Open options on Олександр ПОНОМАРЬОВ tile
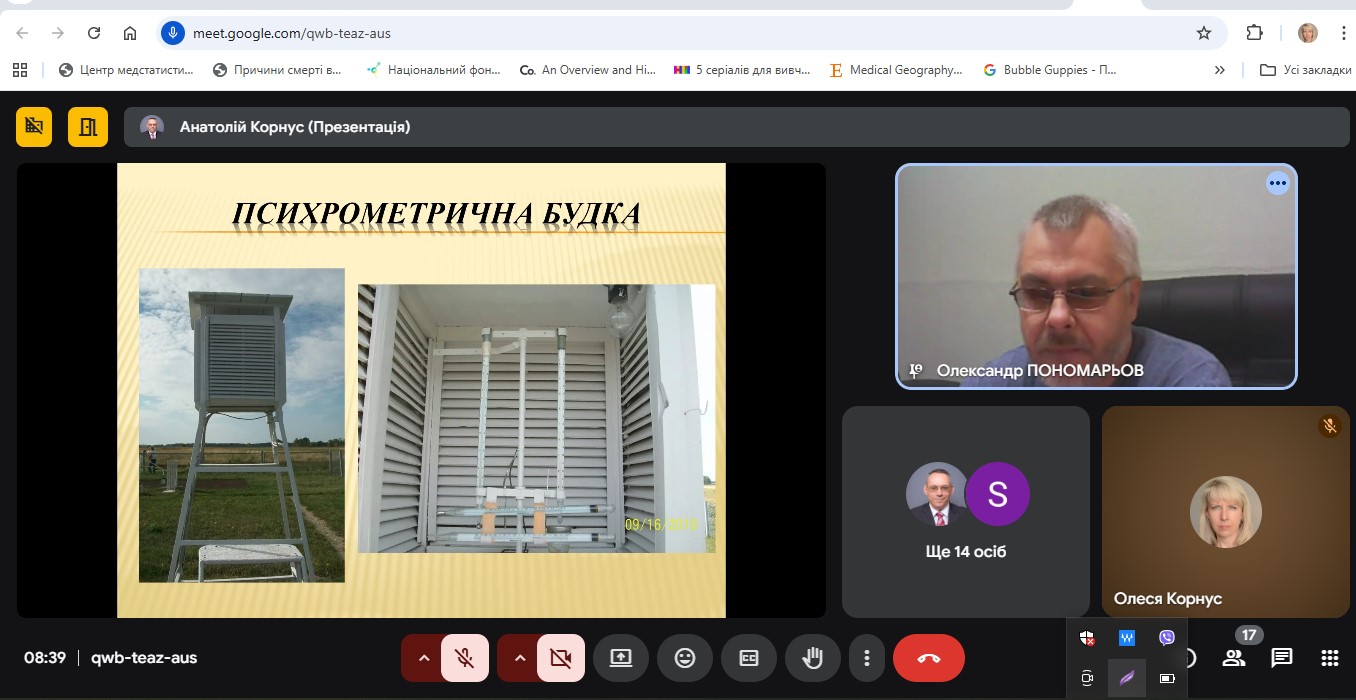 (x=1277, y=183)
